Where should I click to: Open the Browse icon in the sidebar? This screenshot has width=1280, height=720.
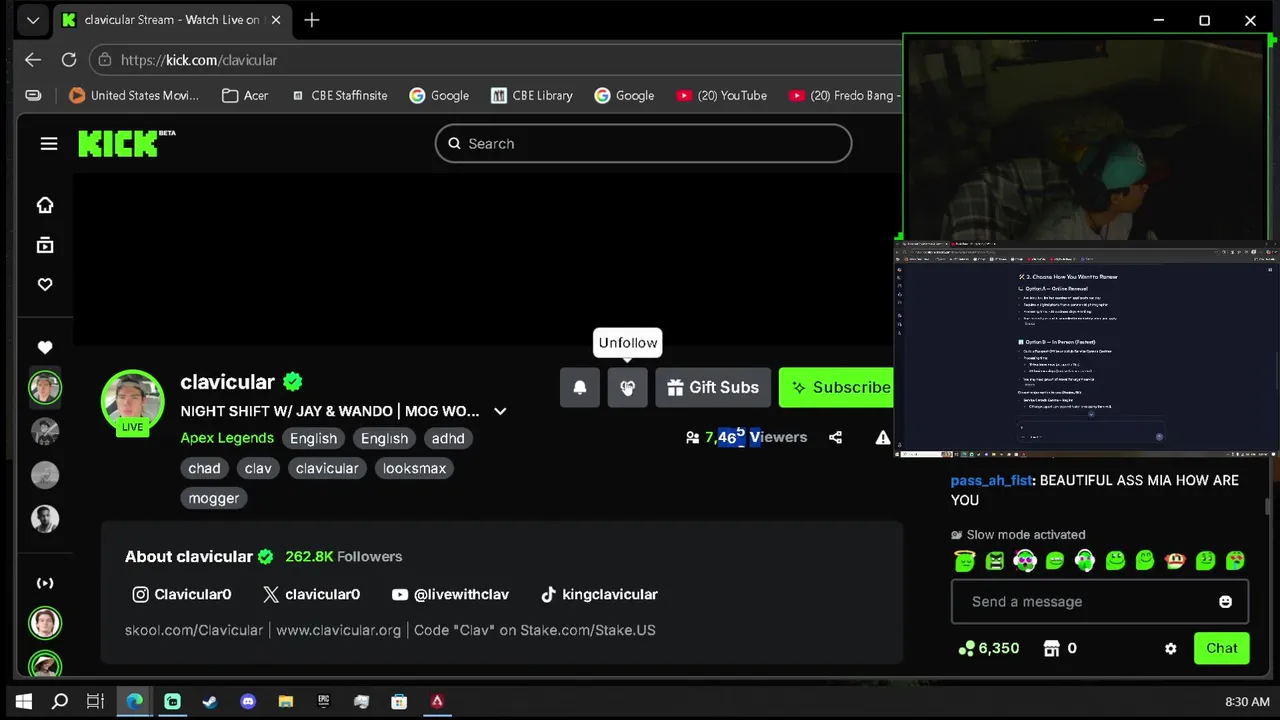(x=45, y=245)
